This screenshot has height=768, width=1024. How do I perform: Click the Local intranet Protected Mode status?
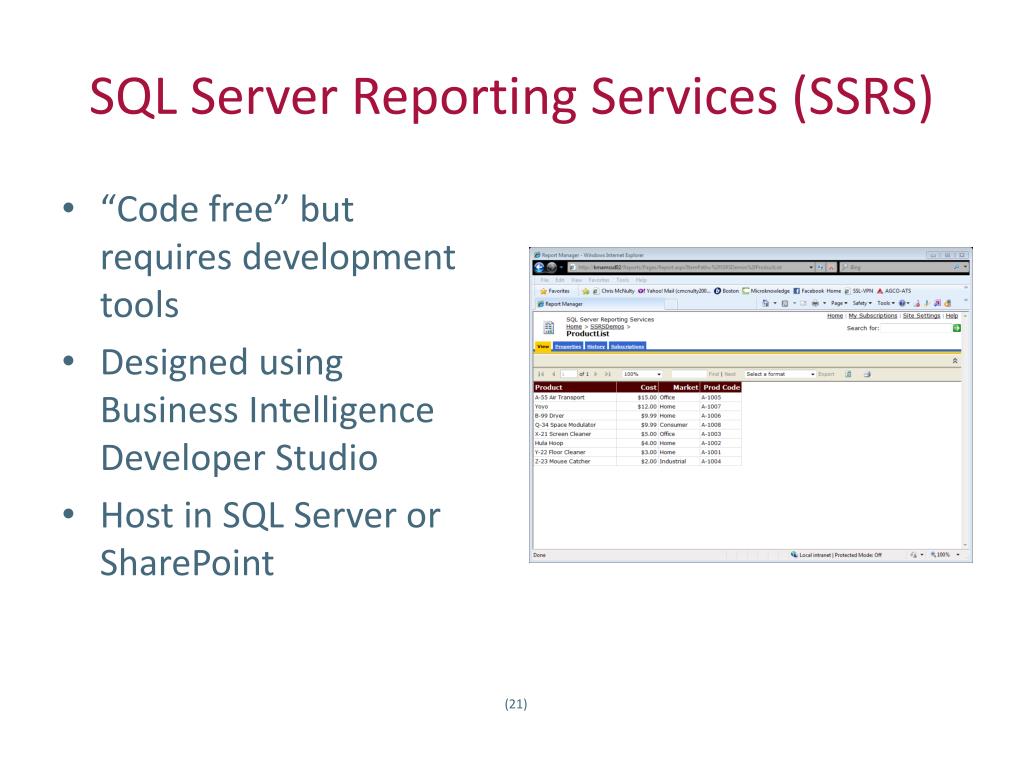837,555
